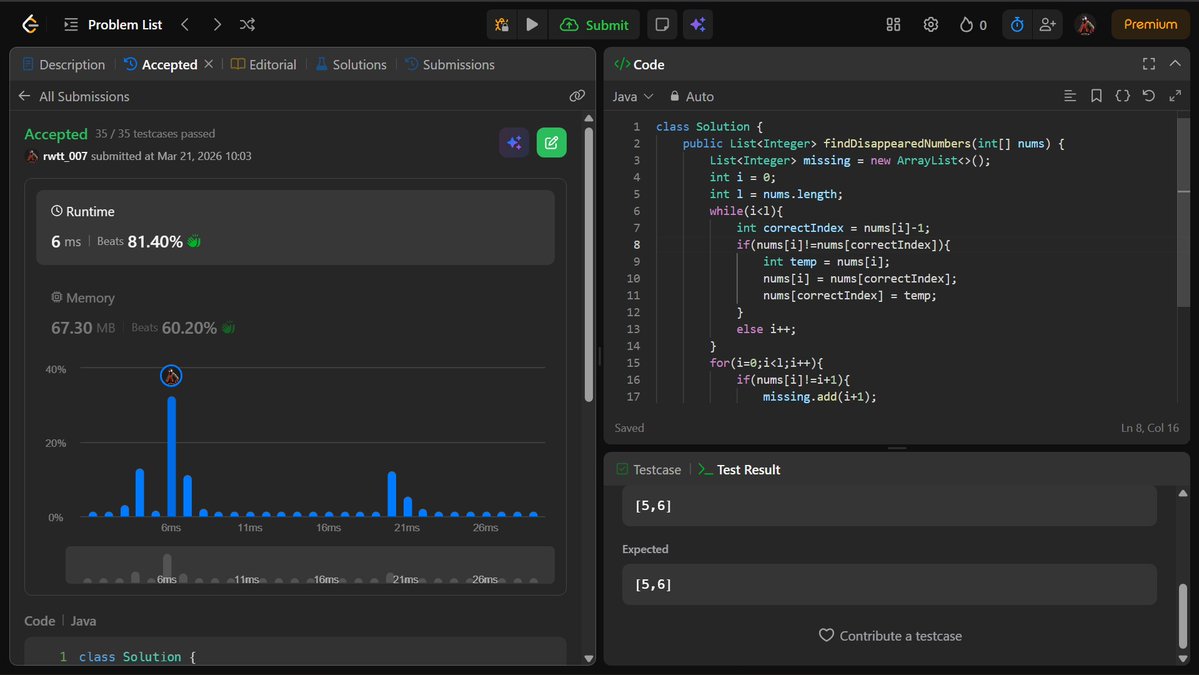
Task: Open rwtt_007 user profile link
Action: tap(65, 156)
